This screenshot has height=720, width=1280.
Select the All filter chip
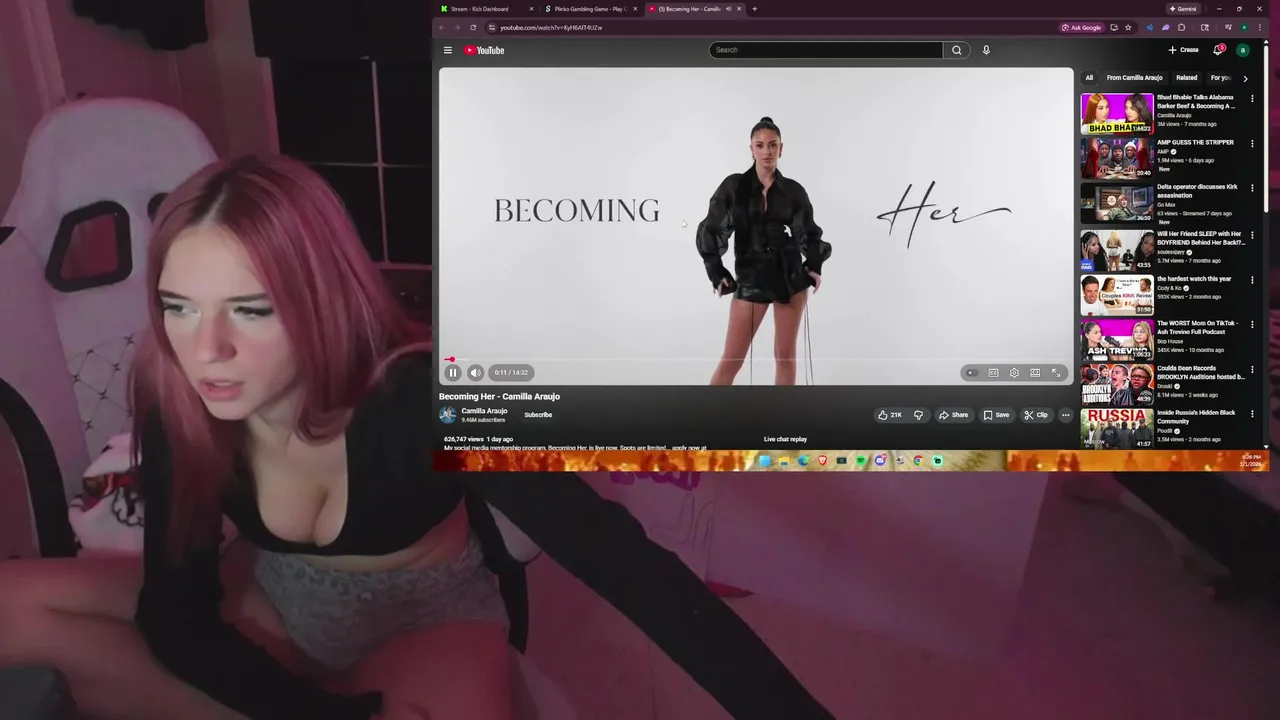click(1089, 78)
